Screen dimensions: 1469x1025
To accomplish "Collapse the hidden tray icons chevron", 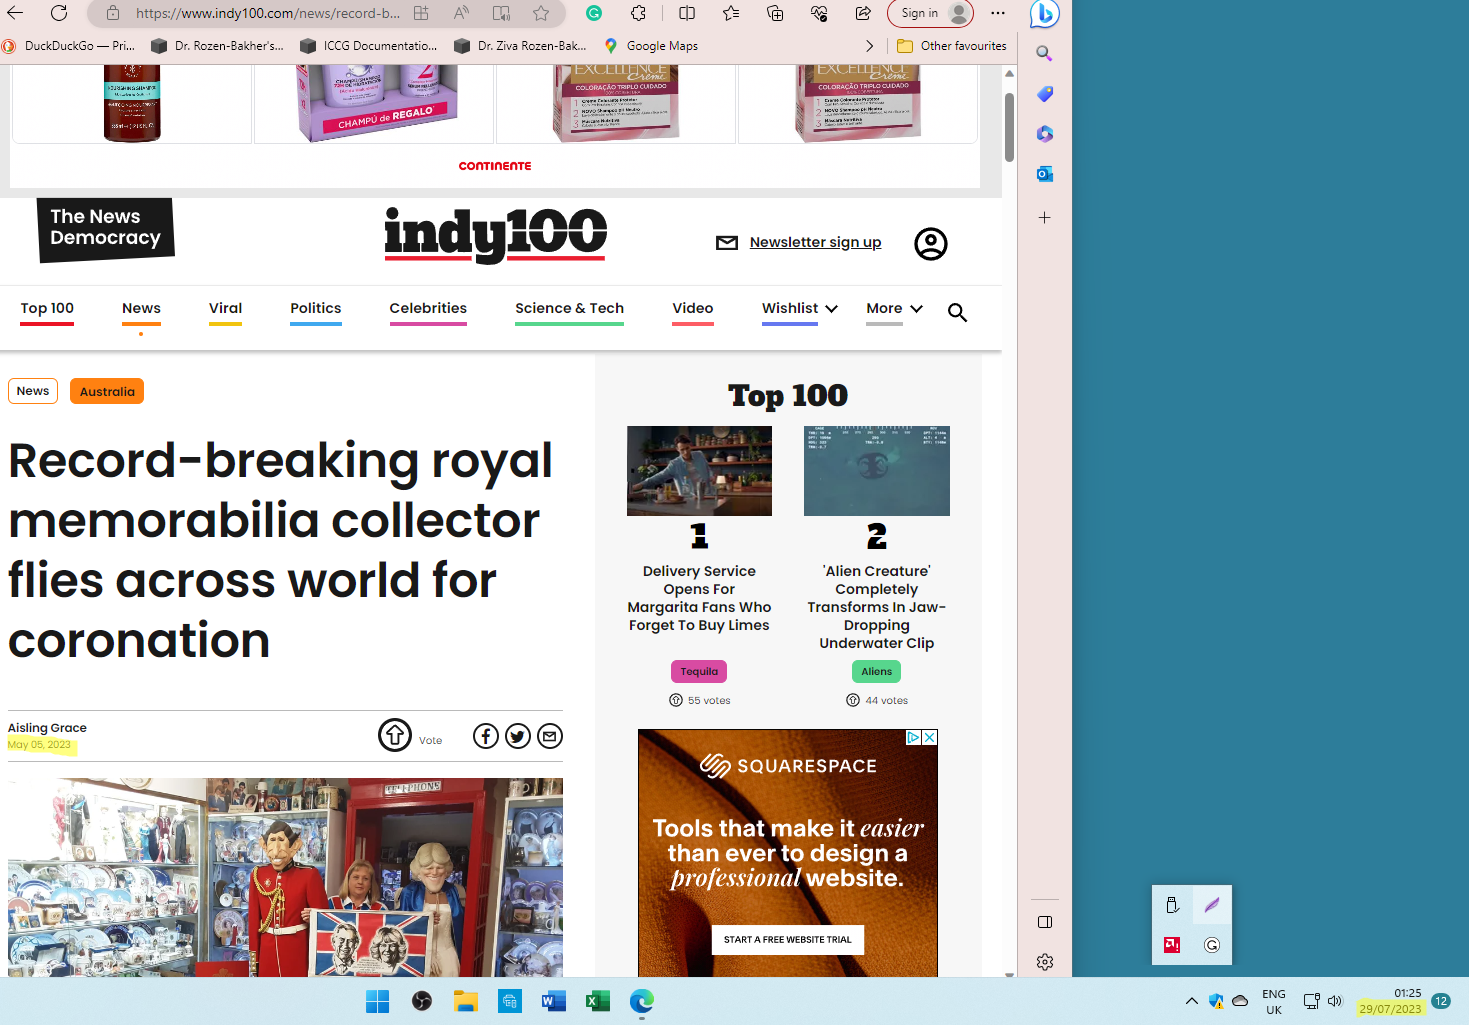I will [x=1191, y=1001].
